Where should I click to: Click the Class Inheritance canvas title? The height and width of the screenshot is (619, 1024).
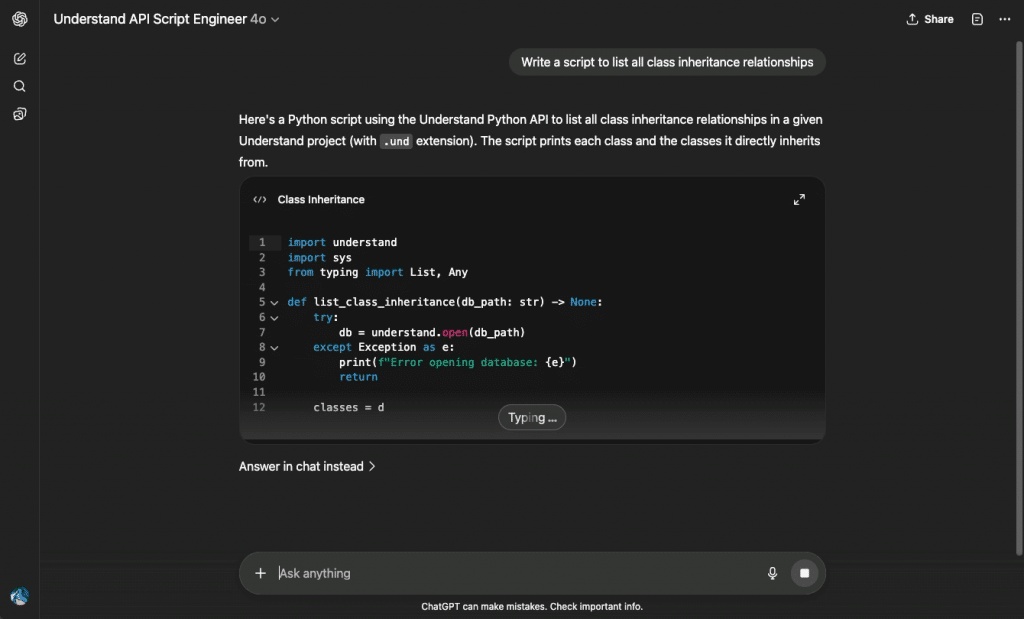(x=321, y=200)
